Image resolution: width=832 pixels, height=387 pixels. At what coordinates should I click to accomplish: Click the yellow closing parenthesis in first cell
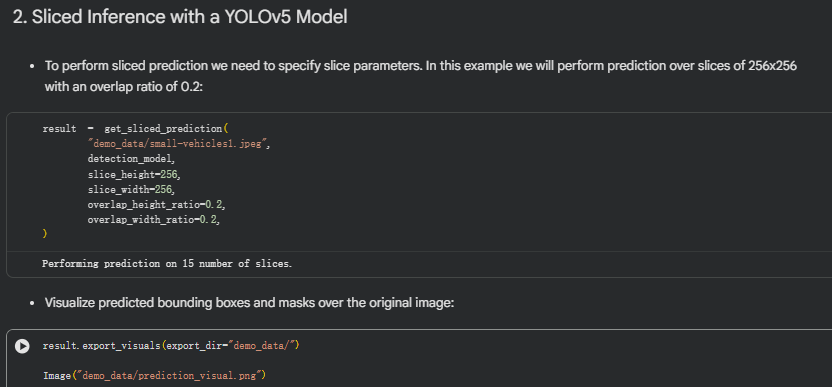[x=45, y=234]
